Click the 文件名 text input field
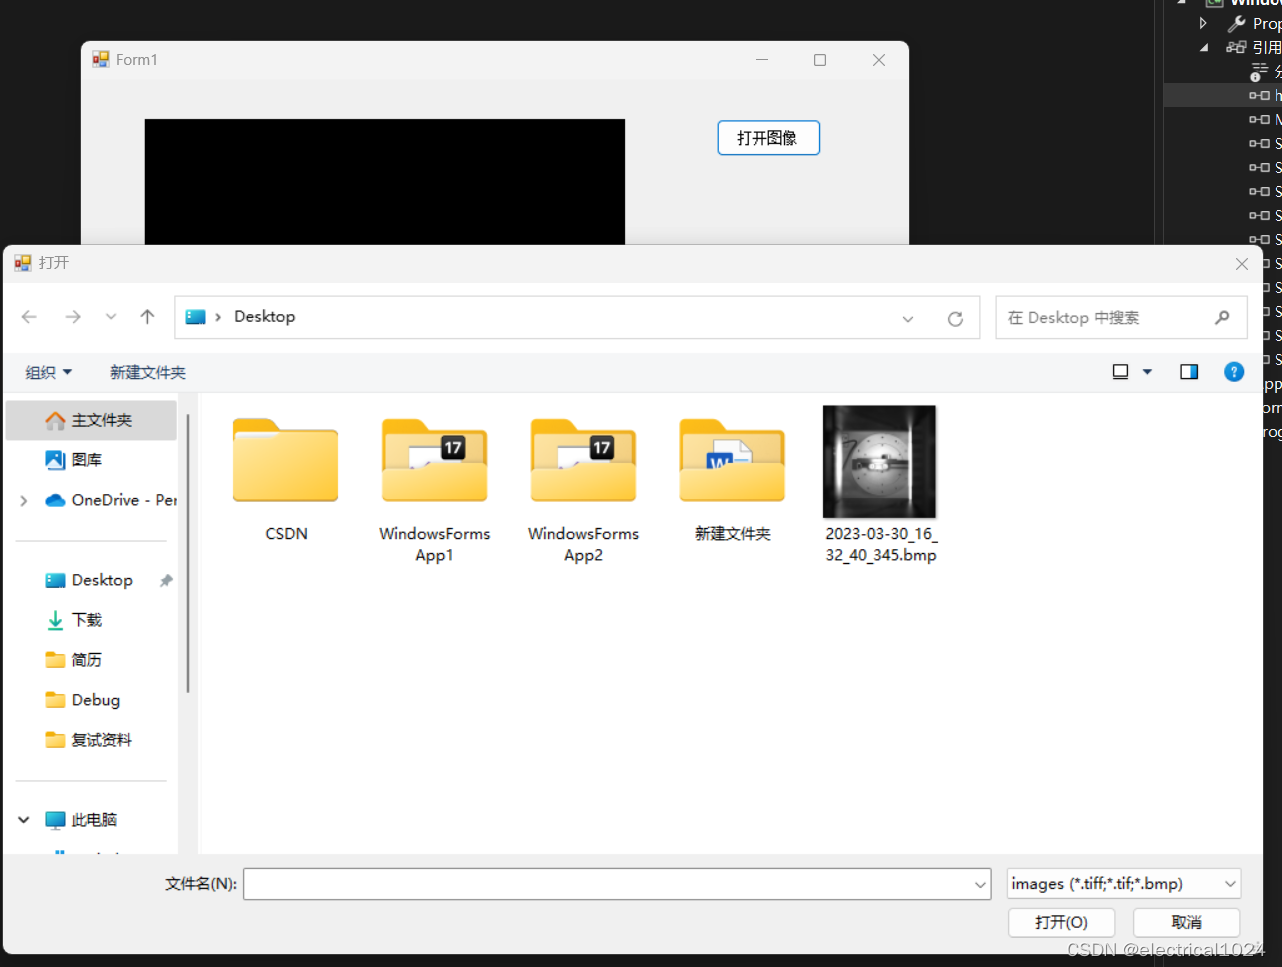The height and width of the screenshot is (967, 1282). (x=608, y=884)
